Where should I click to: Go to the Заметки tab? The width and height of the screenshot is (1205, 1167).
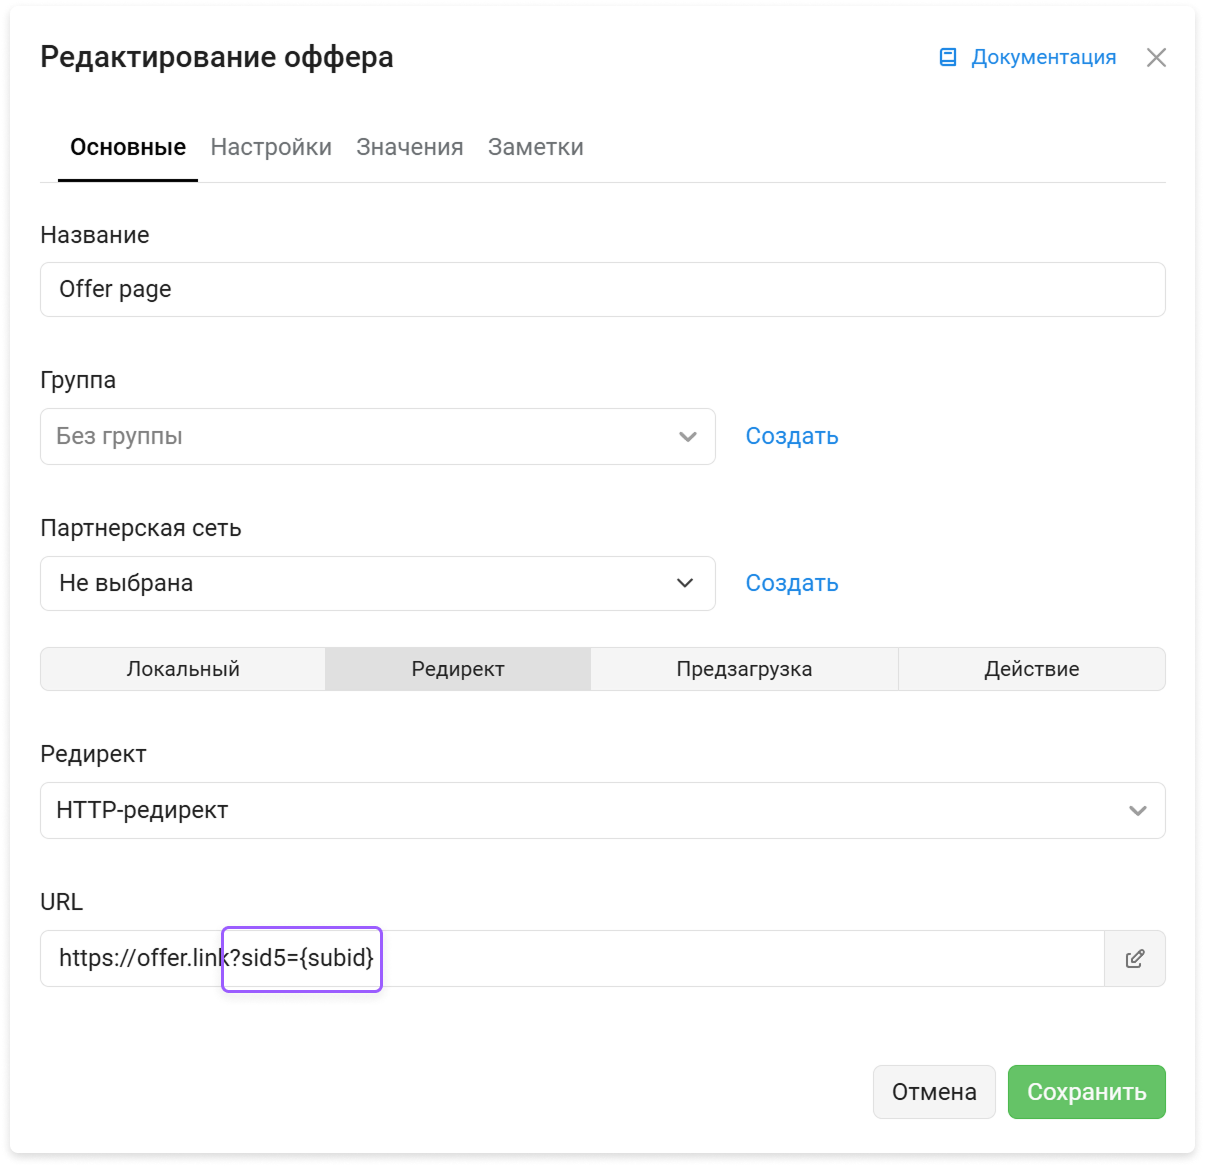coord(536,147)
